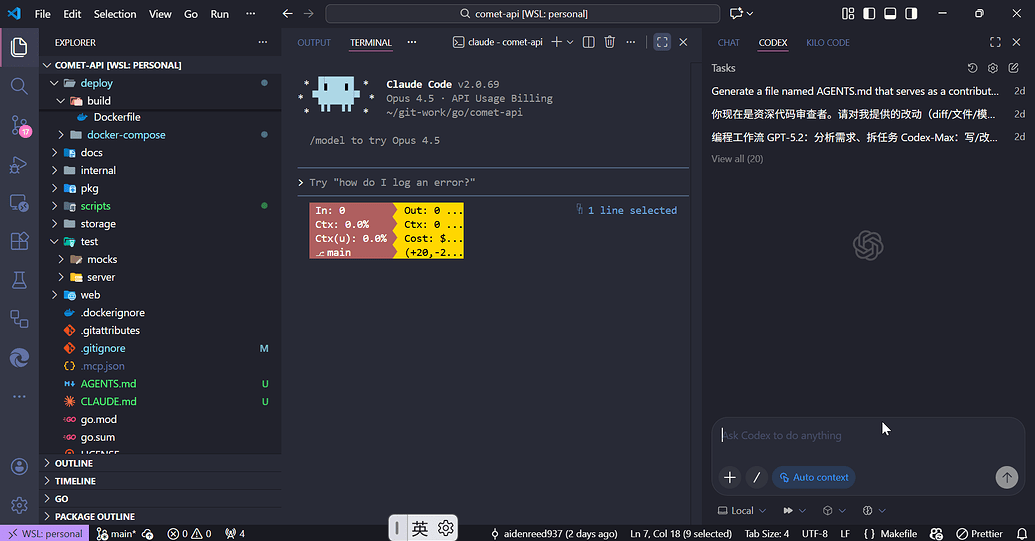1035x541 pixels.
Task: Click problems count in status bar
Action: (x=189, y=534)
